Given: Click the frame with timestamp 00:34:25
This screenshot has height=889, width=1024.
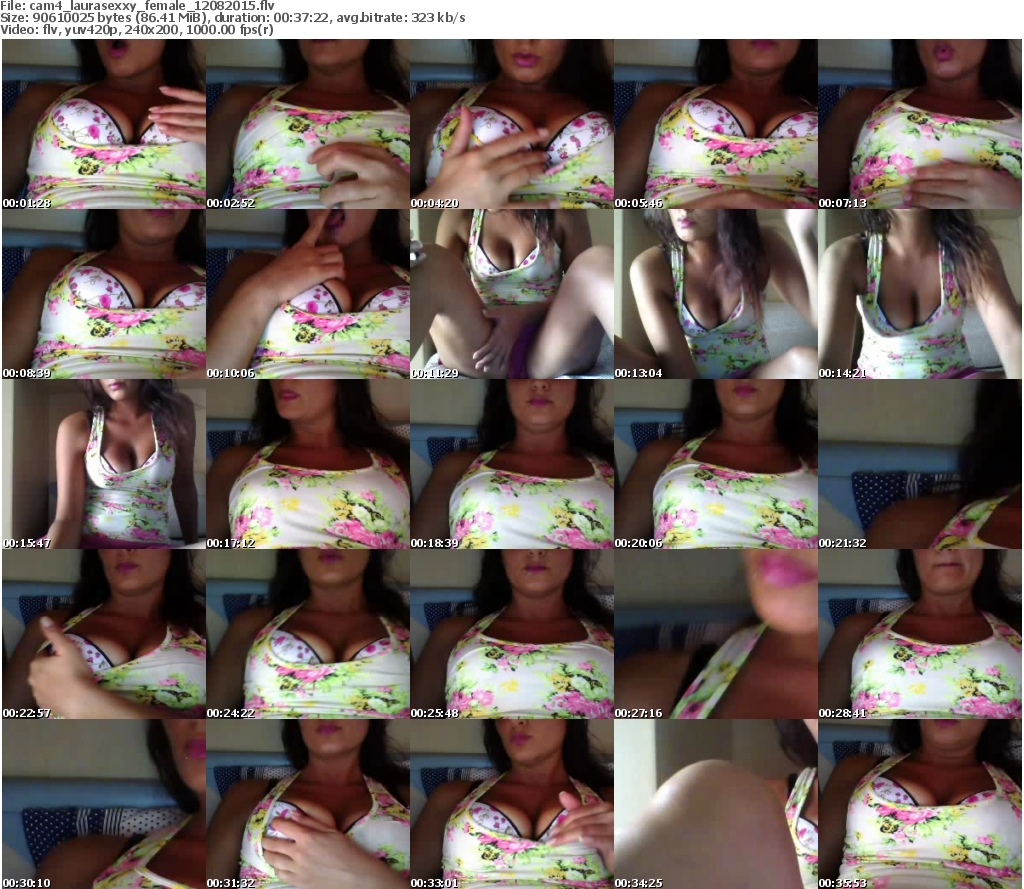Looking at the screenshot, I should click(716, 804).
